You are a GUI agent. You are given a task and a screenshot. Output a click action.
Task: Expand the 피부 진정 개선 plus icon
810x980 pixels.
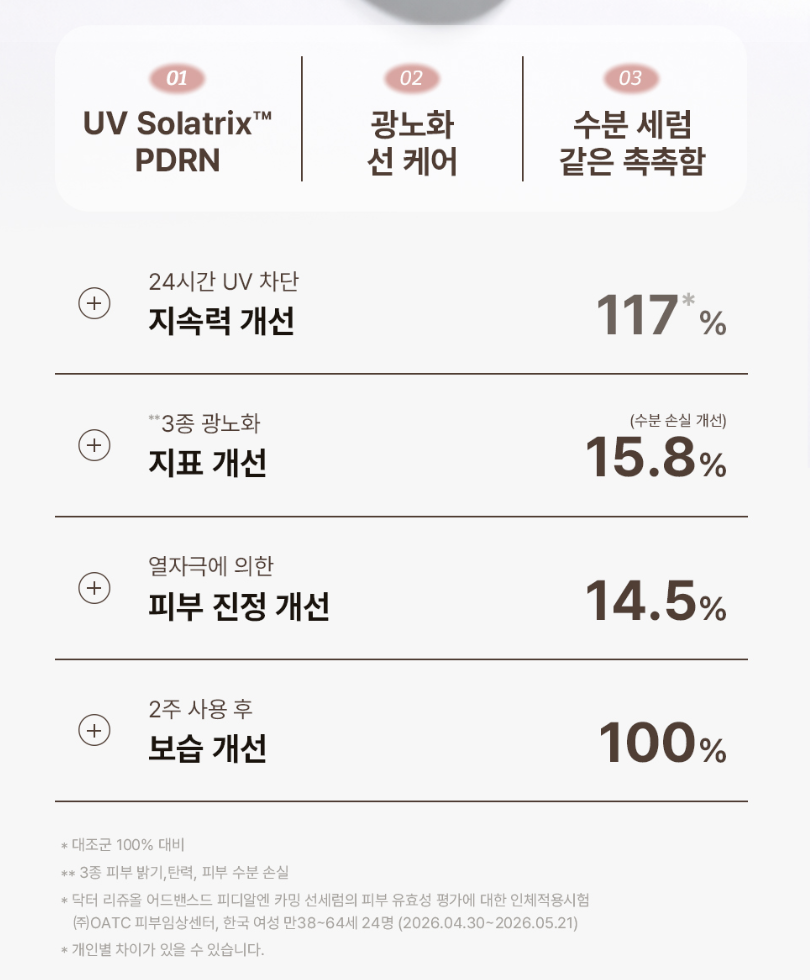point(94,588)
